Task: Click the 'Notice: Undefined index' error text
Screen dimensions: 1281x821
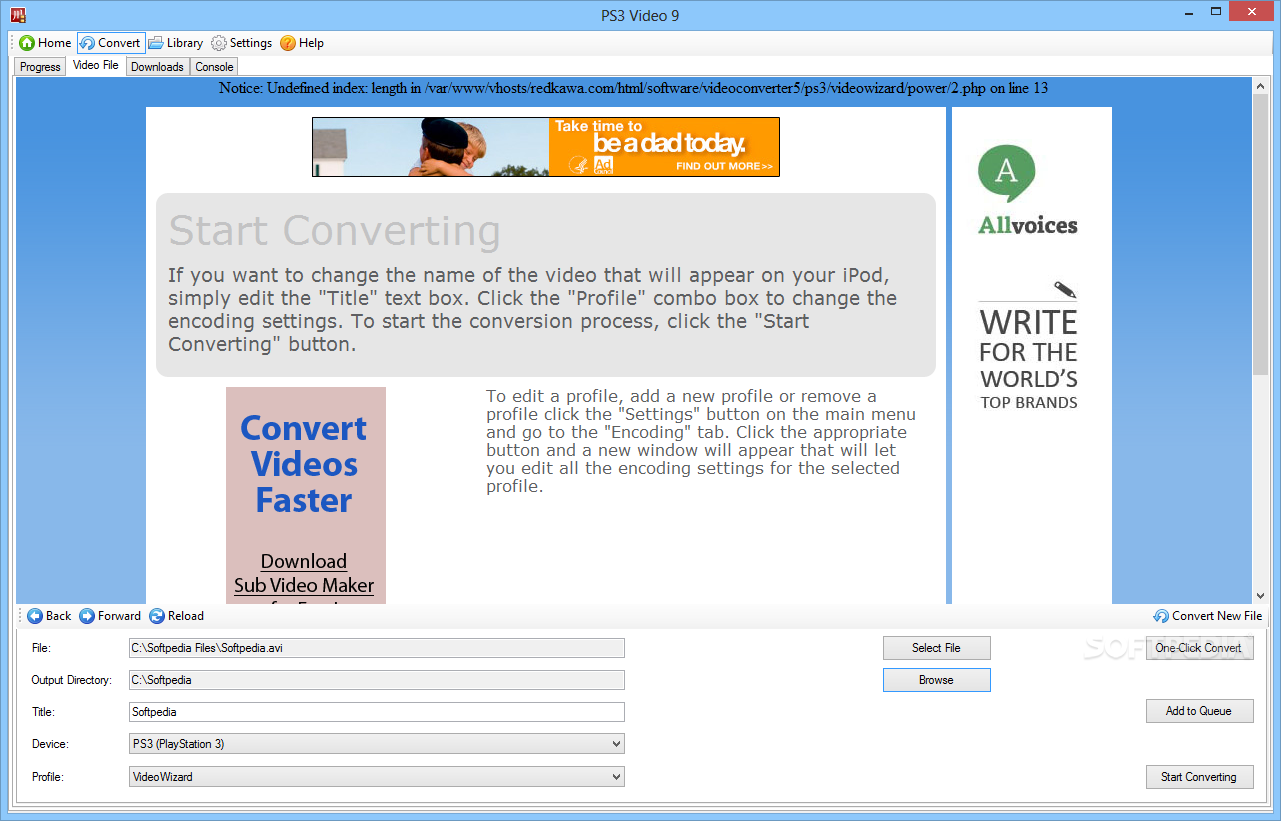Action: click(633, 88)
